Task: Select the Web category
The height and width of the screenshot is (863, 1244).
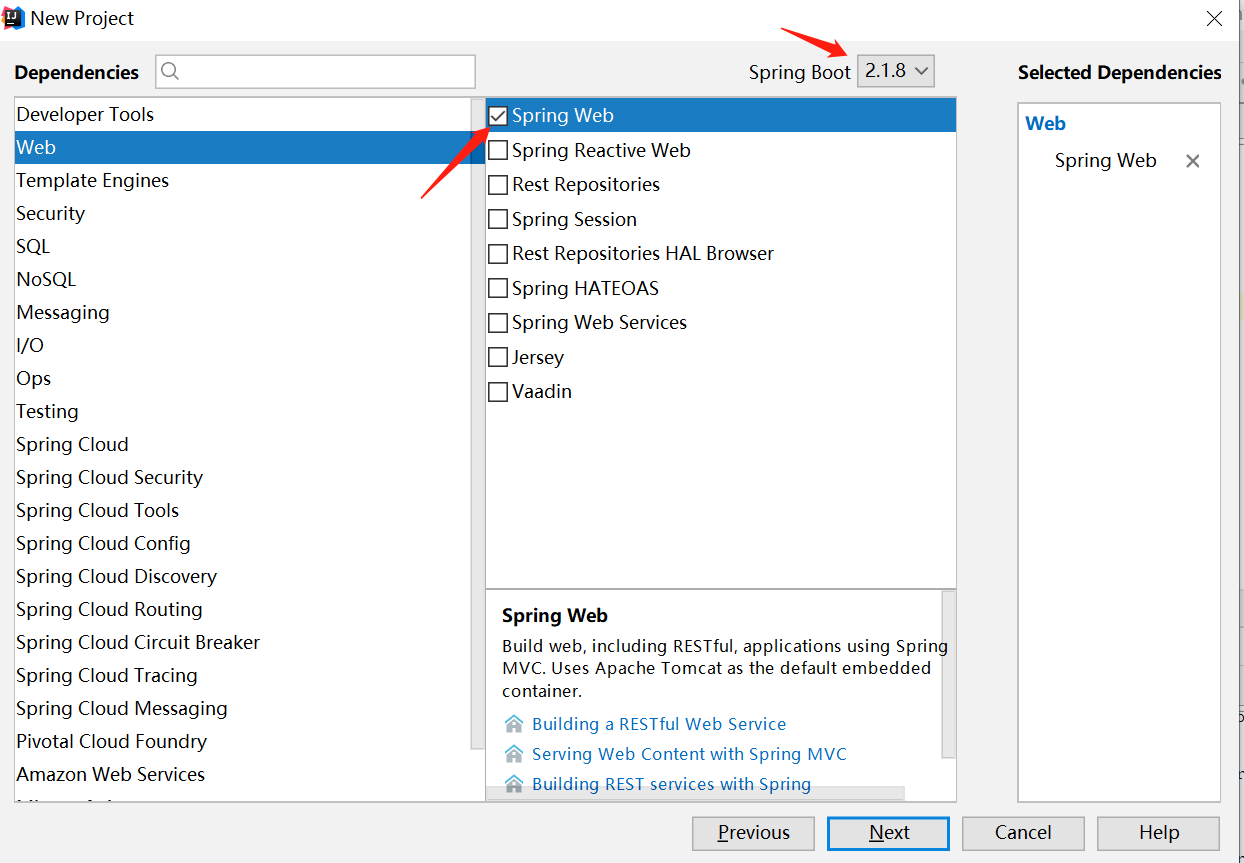Action: (x=243, y=147)
